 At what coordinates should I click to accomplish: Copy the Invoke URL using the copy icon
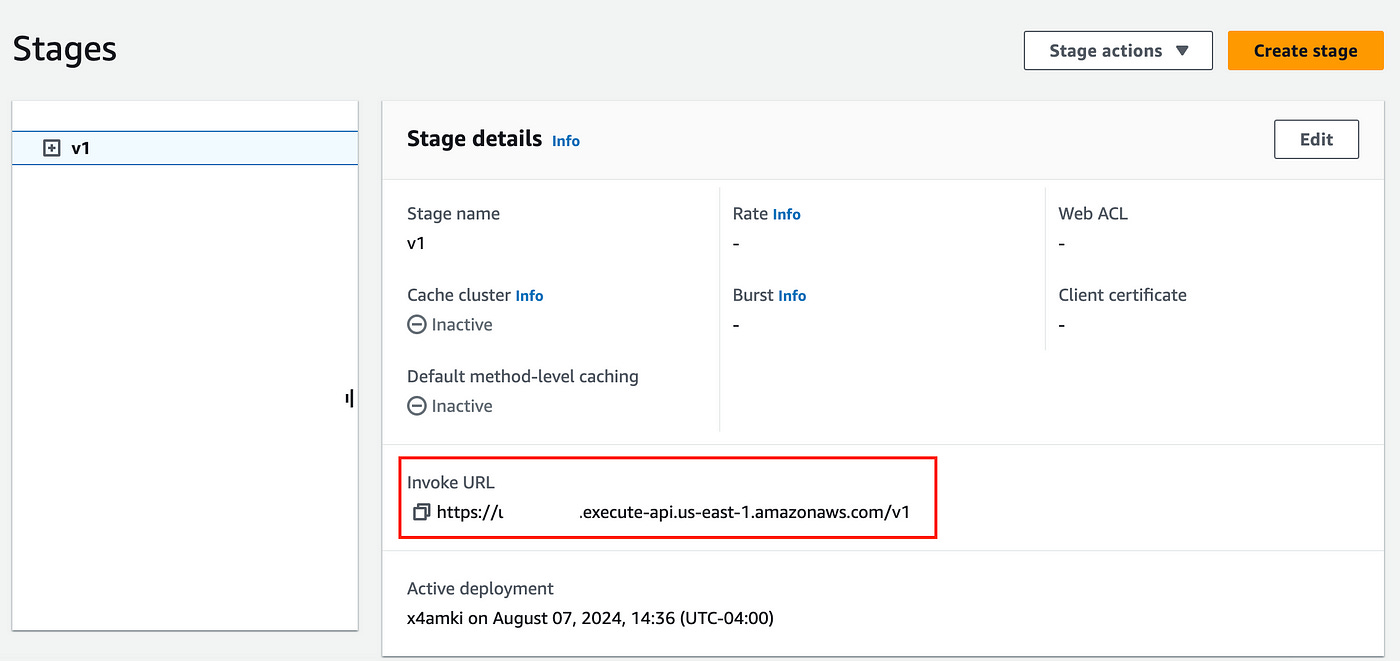click(x=421, y=512)
